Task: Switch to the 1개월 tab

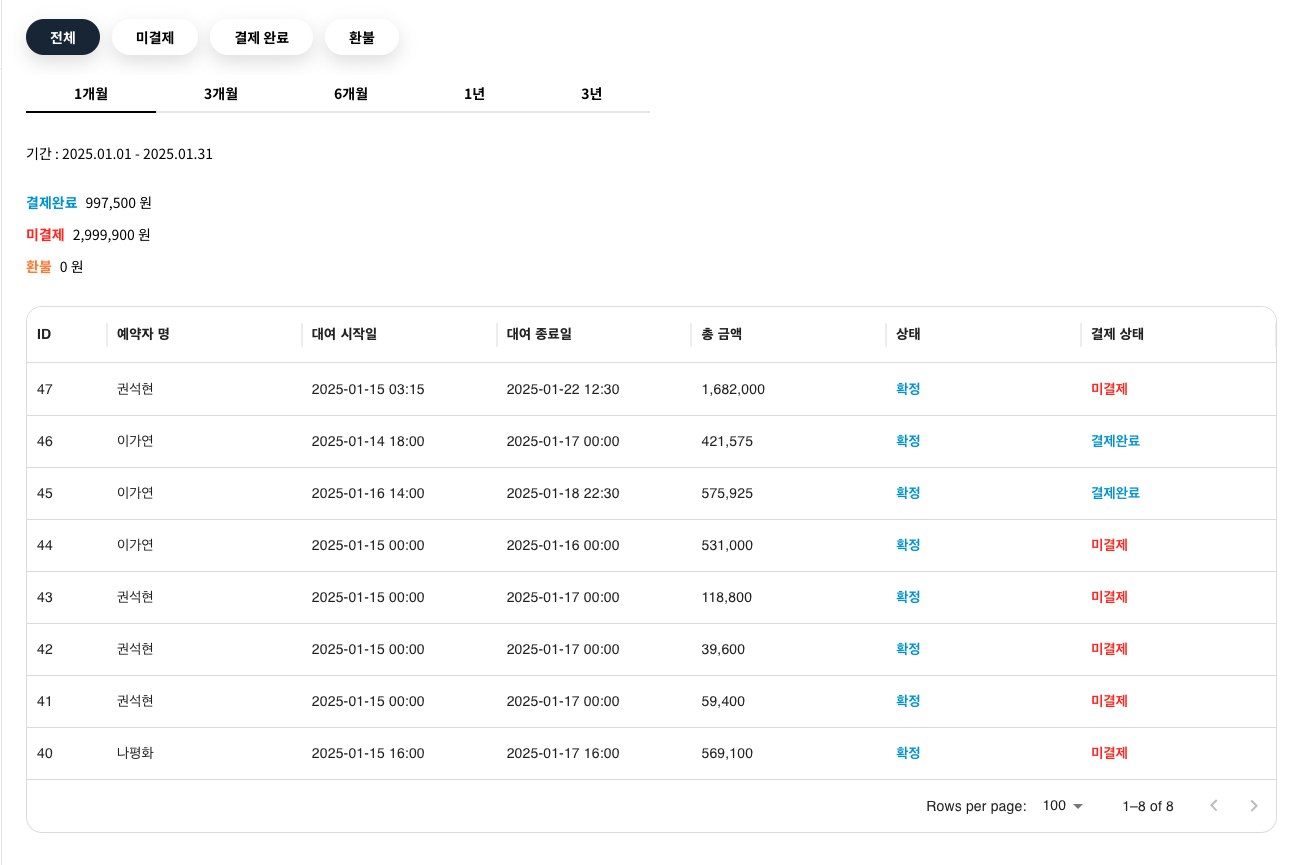Action: pyautogui.click(x=91, y=94)
